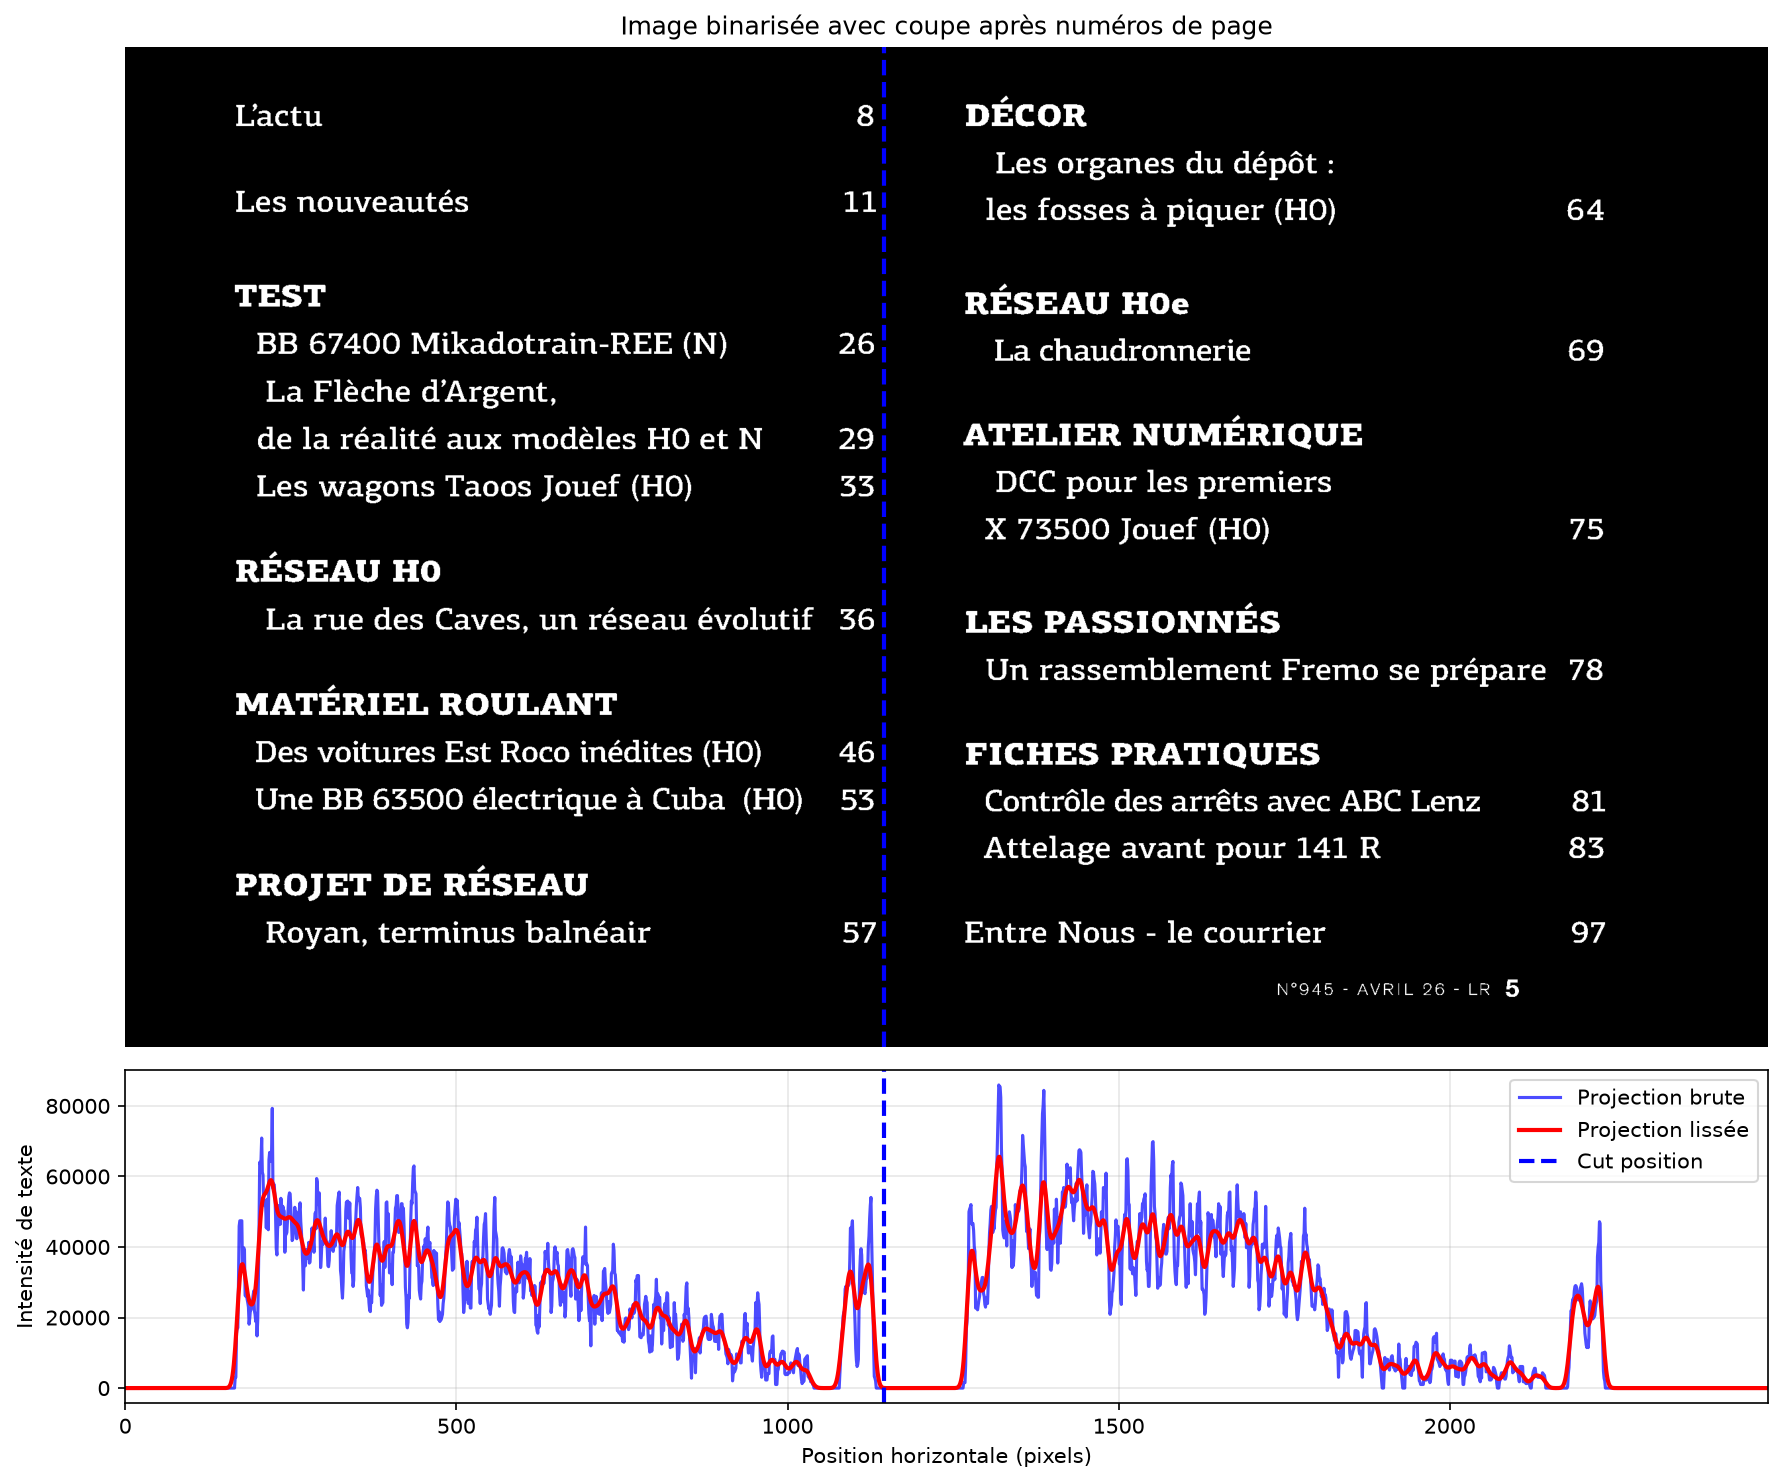Select 'de la réalité aux modèles H0 et N'
Screen dimensions: 1783x1483
pyautogui.click(x=509, y=439)
